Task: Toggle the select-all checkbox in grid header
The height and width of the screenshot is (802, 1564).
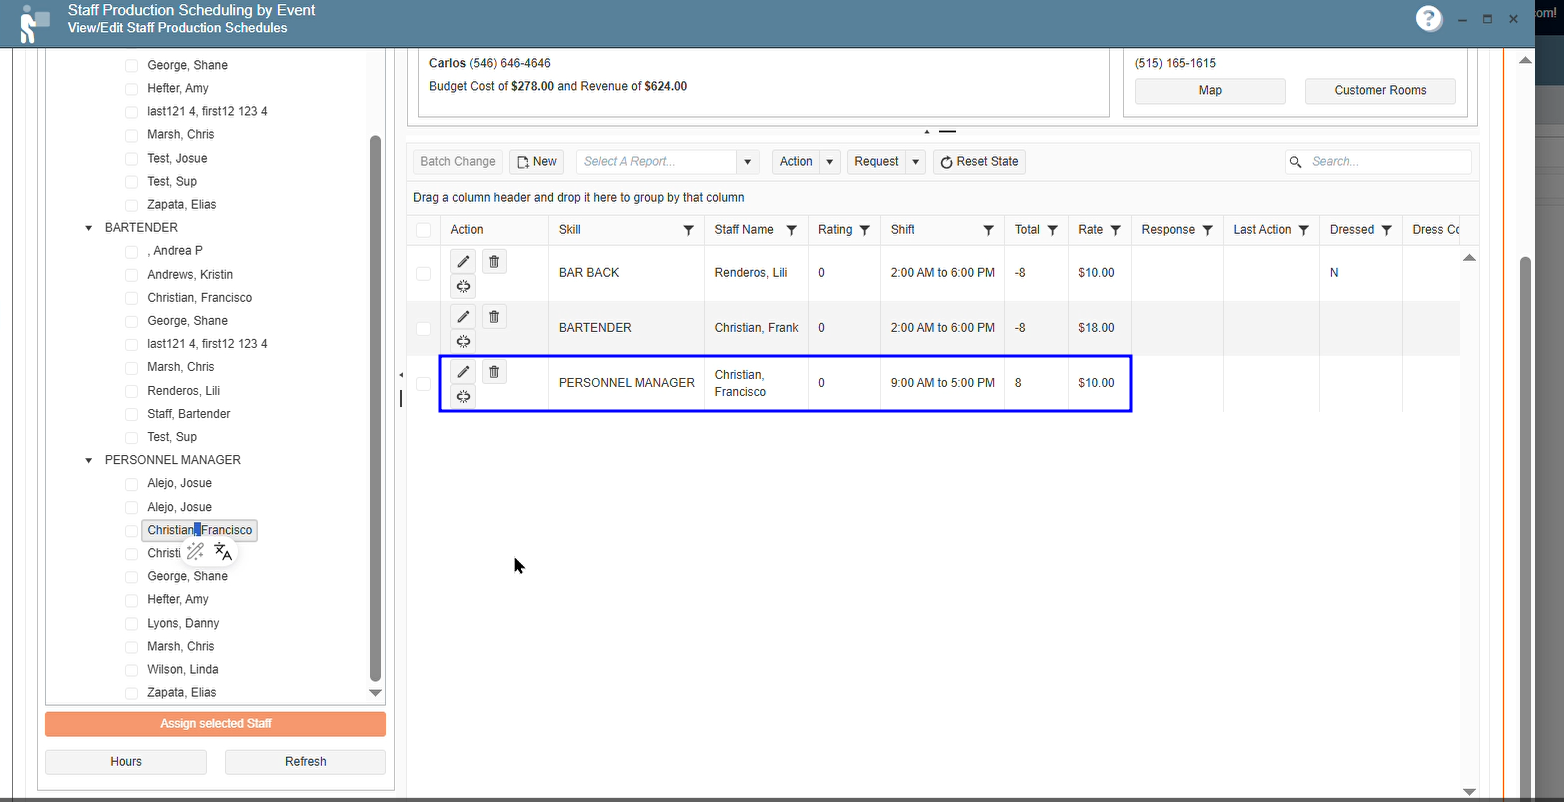Action: [x=423, y=230]
